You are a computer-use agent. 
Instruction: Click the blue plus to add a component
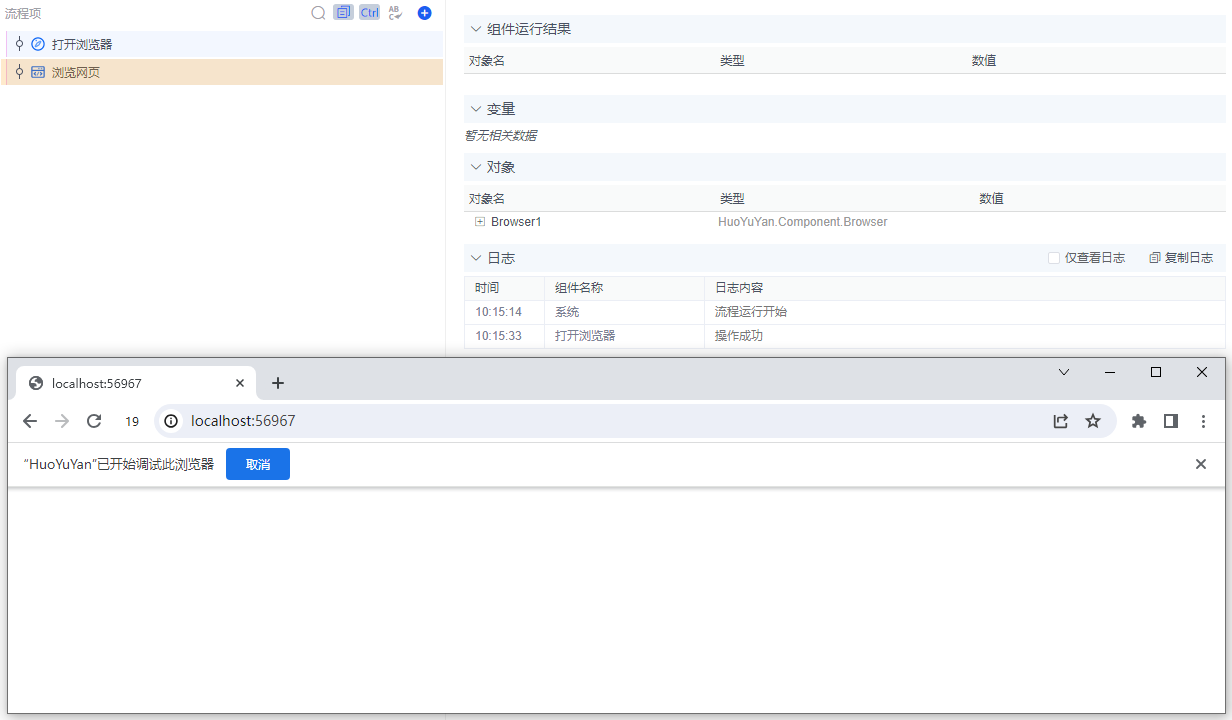[424, 12]
